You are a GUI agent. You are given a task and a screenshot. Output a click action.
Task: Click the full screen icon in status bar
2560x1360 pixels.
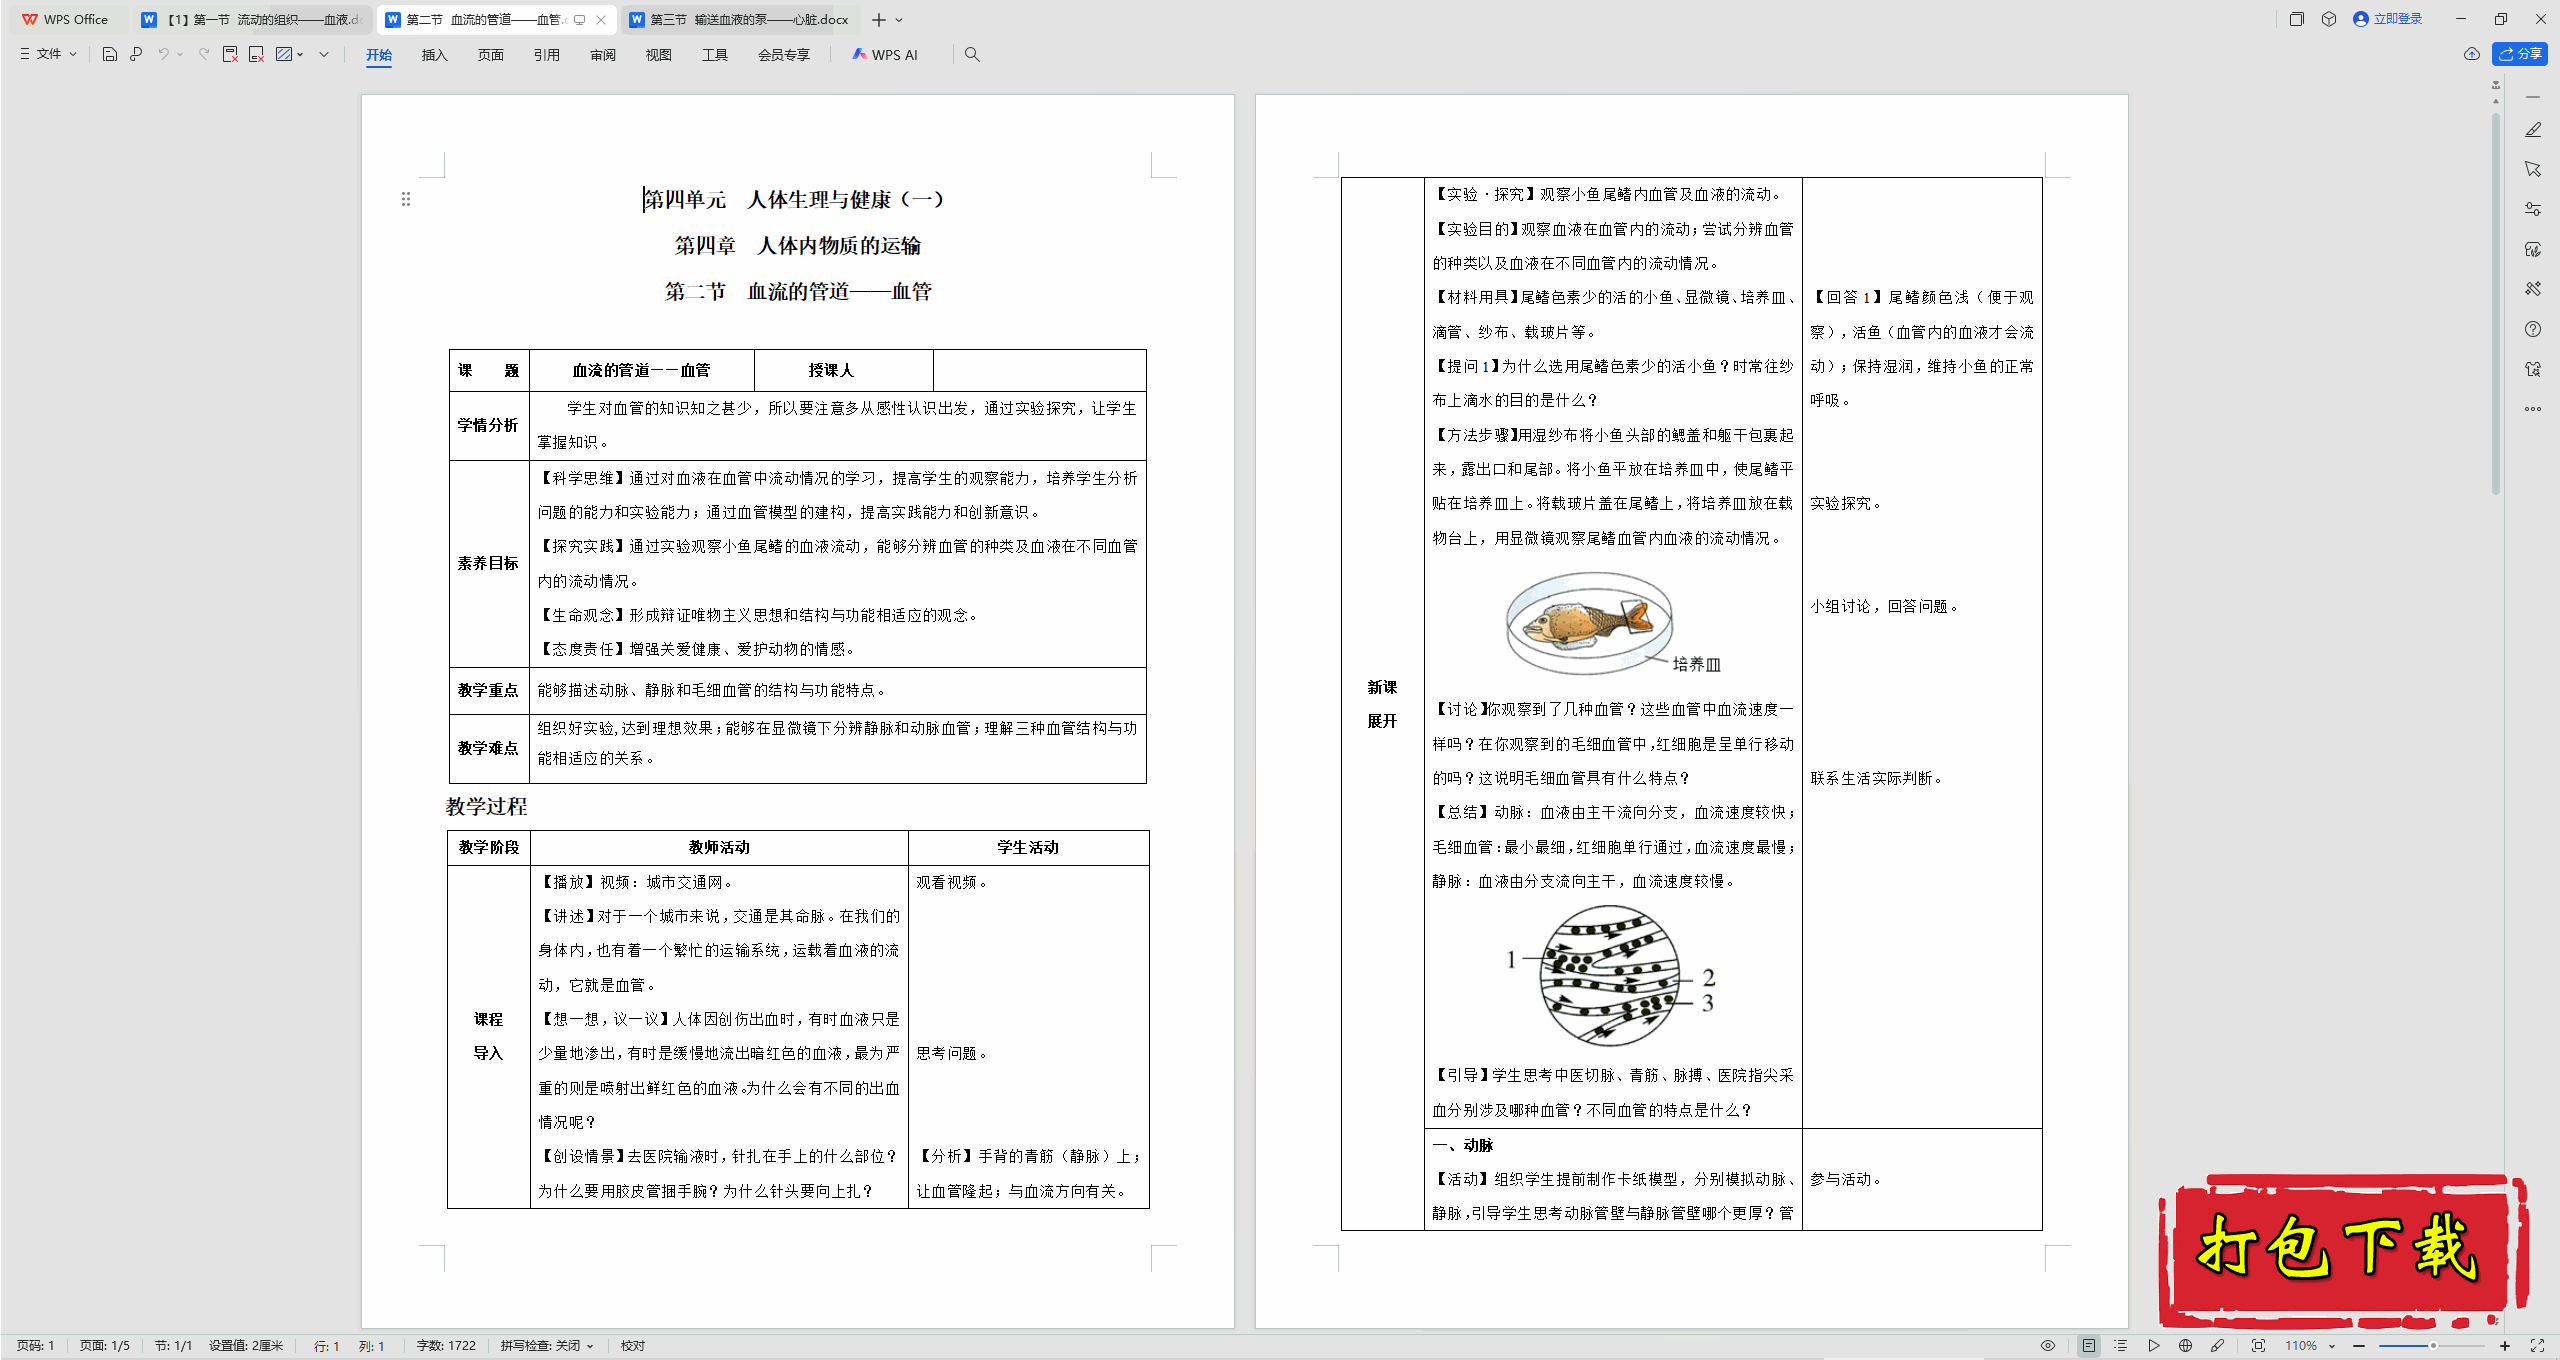tap(2537, 1346)
